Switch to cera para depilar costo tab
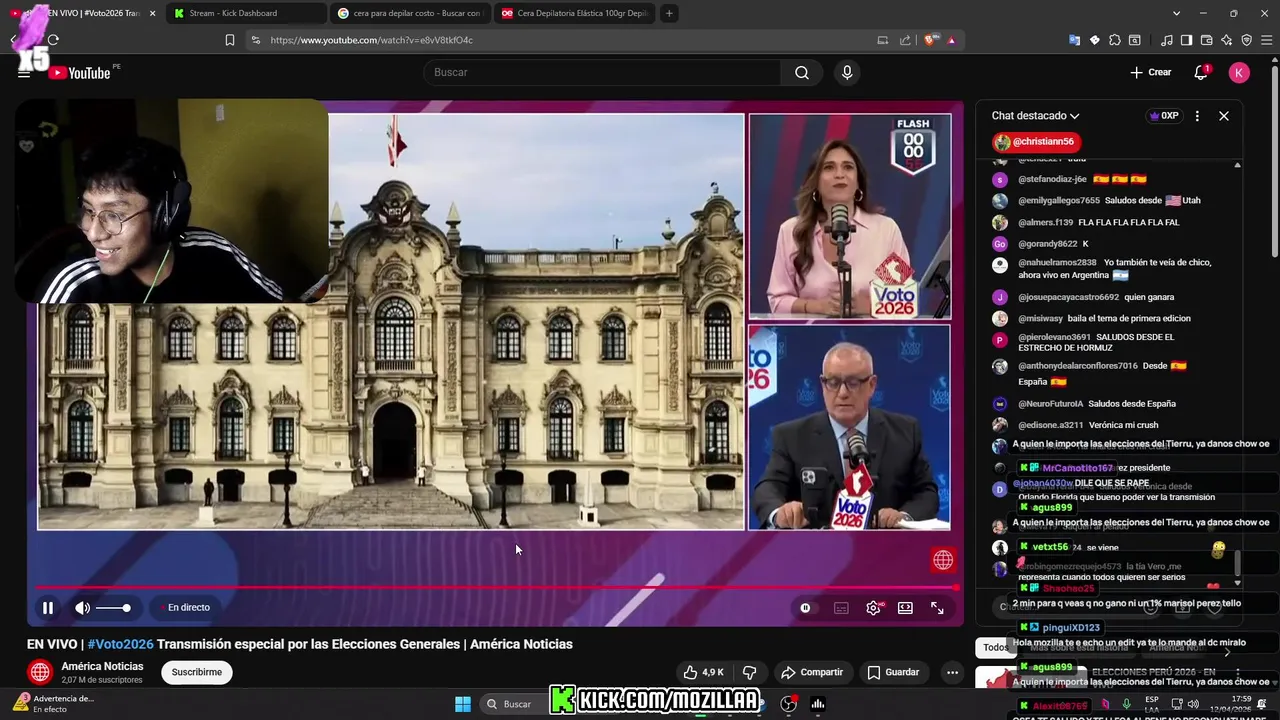This screenshot has width=1280, height=720. pyautogui.click(x=410, y=13)
